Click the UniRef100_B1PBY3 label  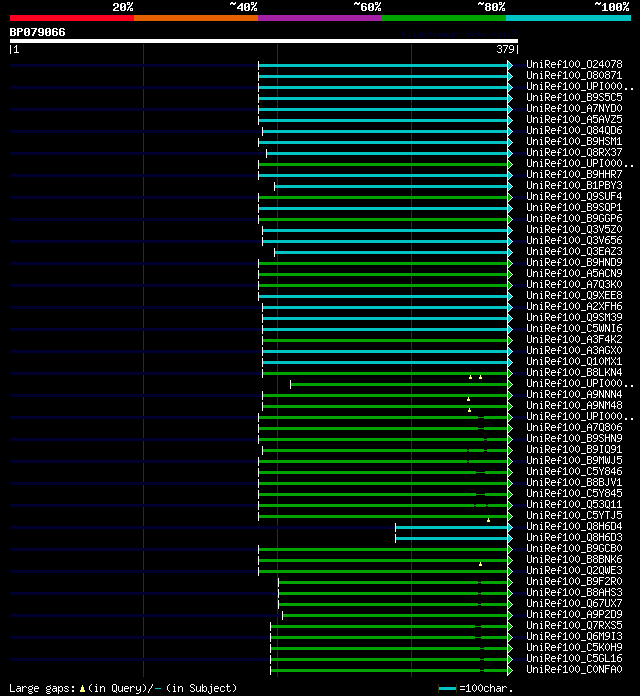point(574,186)
